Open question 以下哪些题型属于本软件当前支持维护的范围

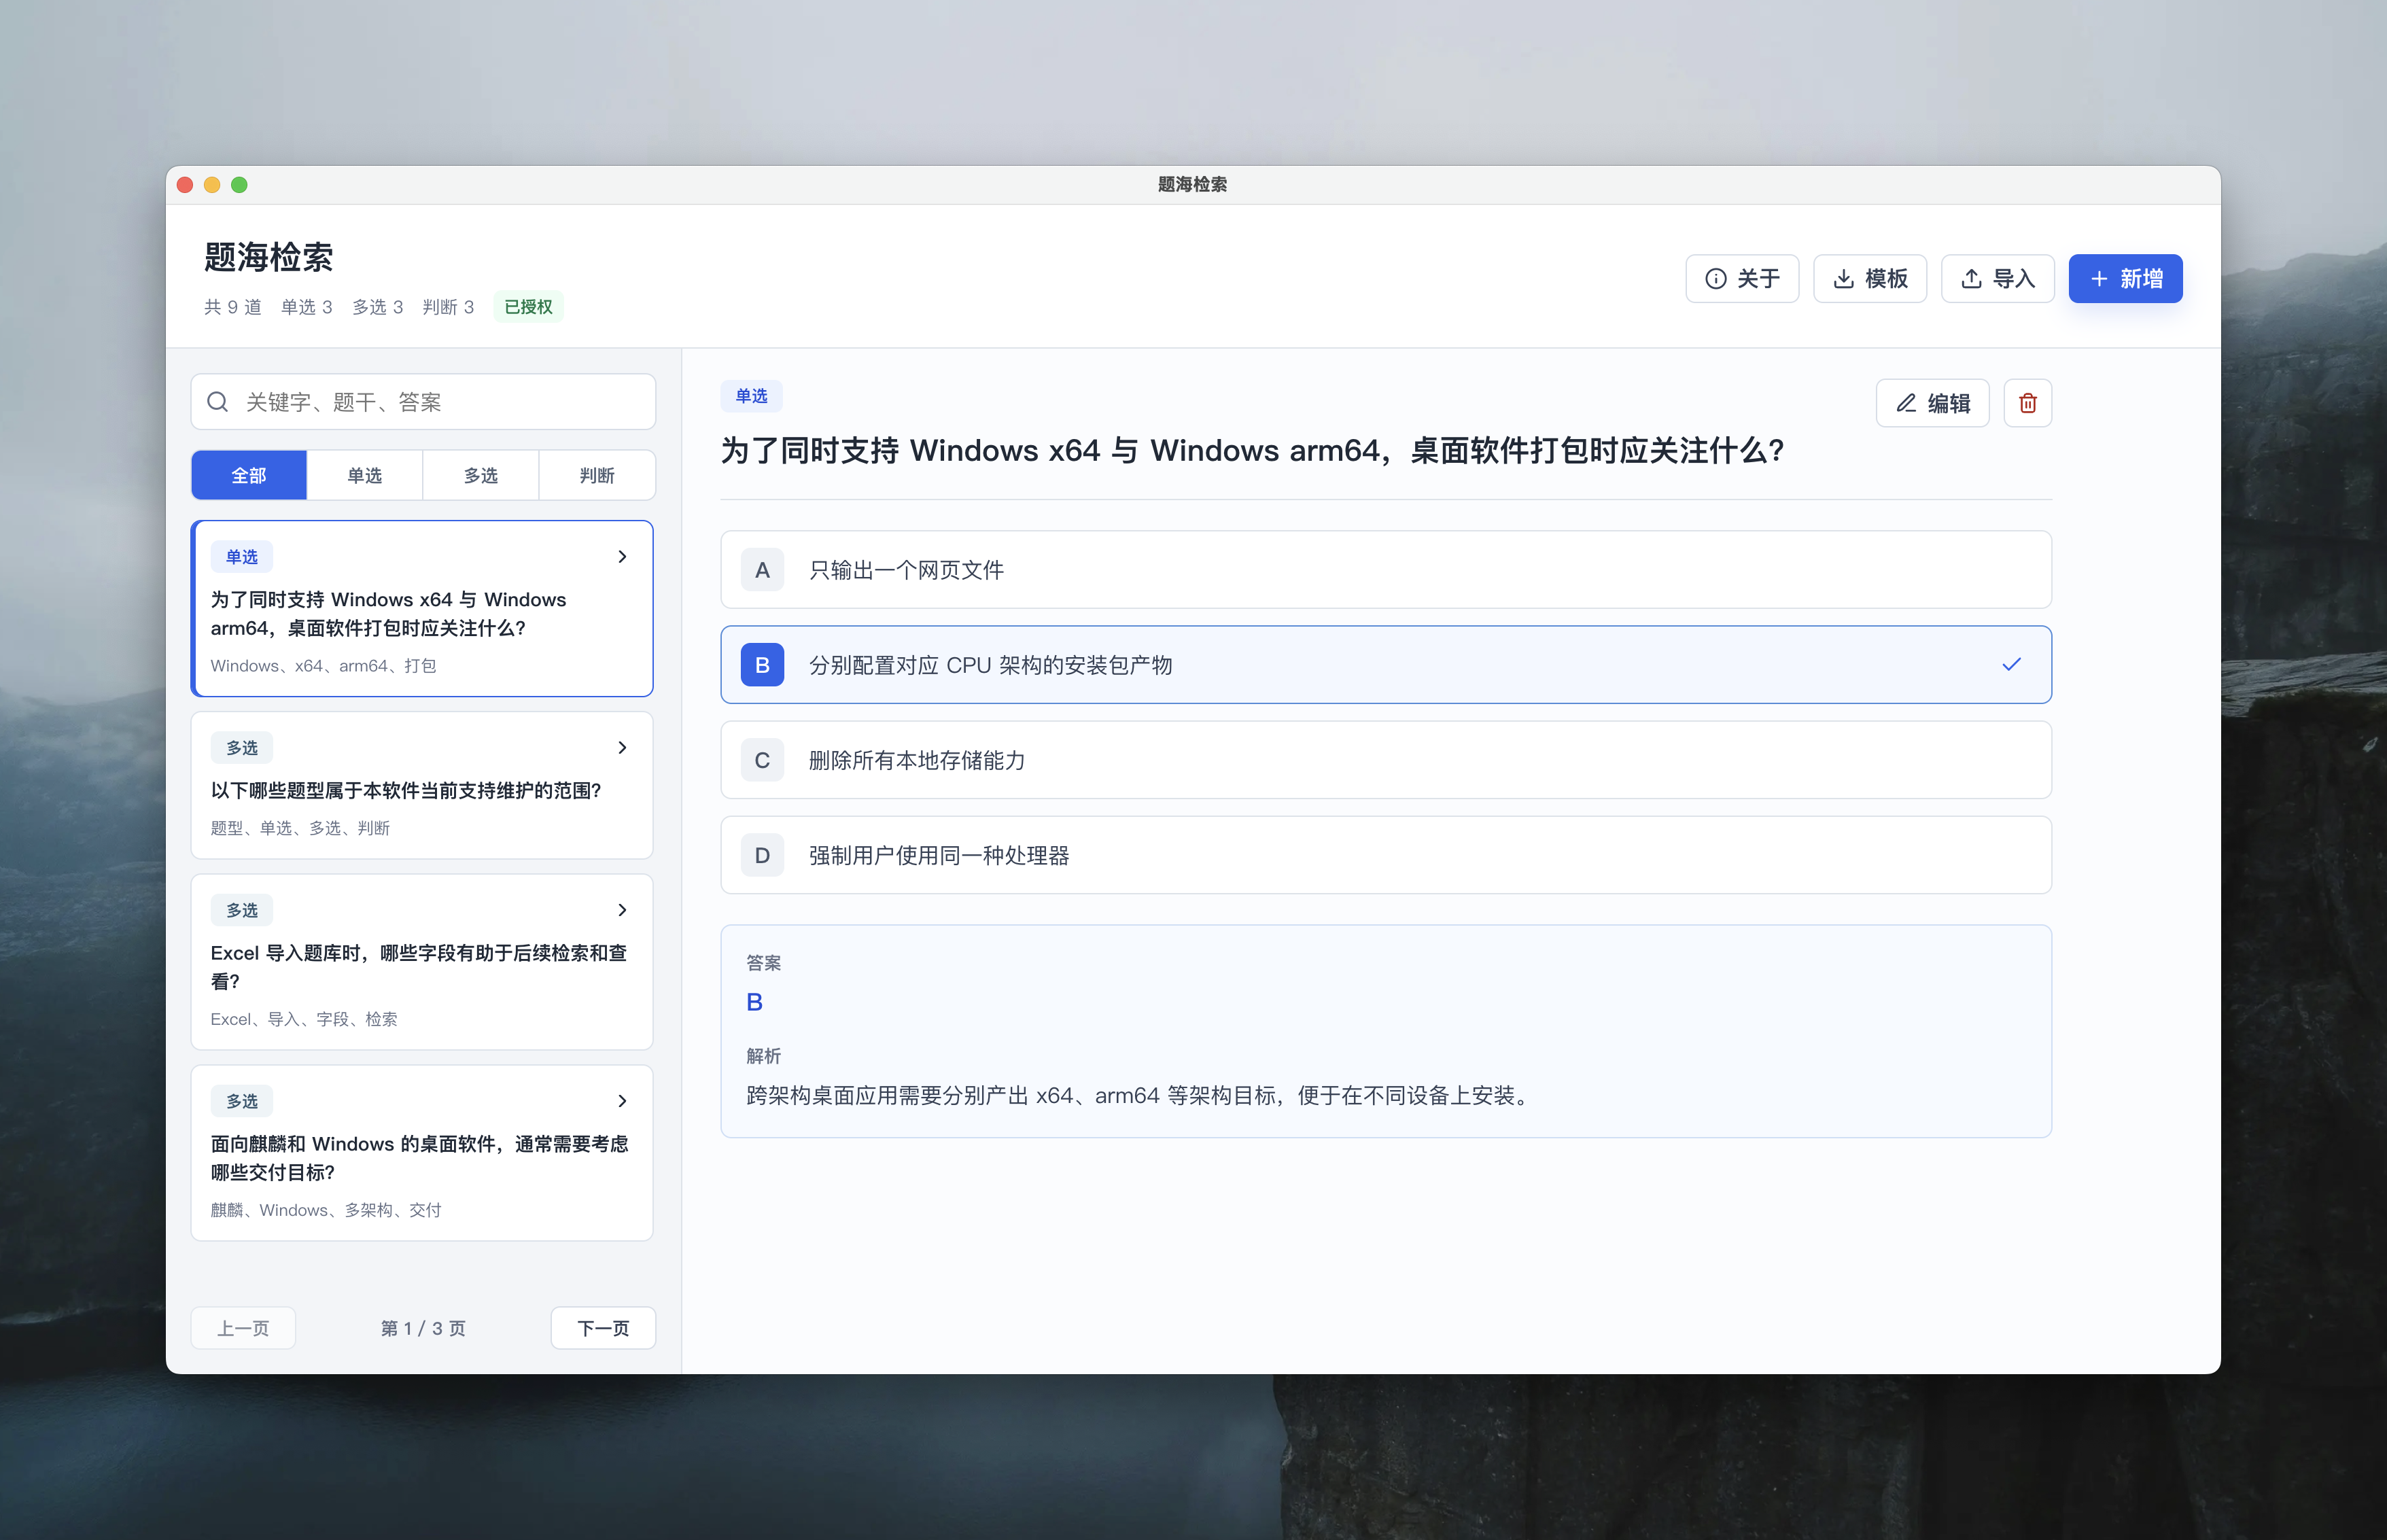click(x=422, y=785)
